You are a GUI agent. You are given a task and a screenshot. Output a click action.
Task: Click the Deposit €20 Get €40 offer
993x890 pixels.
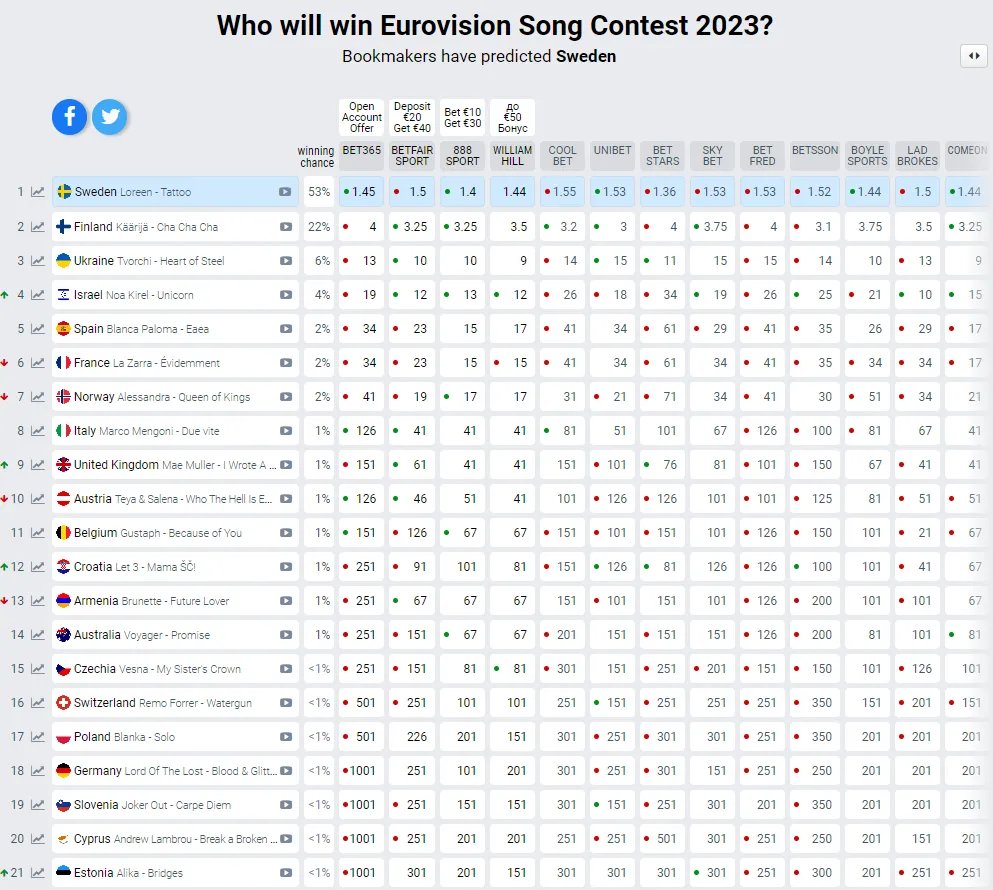pyautogui.click(x=412, y=117)
